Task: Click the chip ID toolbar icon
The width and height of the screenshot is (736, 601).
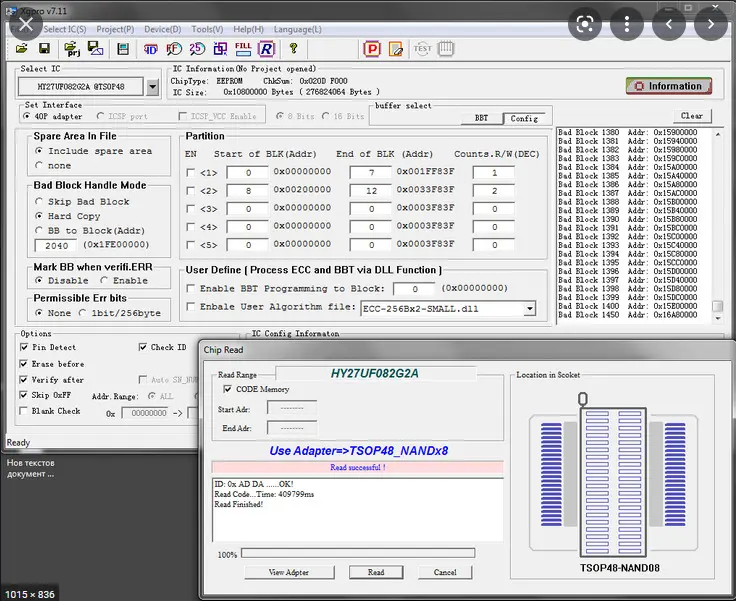Action: click(151, 48)
